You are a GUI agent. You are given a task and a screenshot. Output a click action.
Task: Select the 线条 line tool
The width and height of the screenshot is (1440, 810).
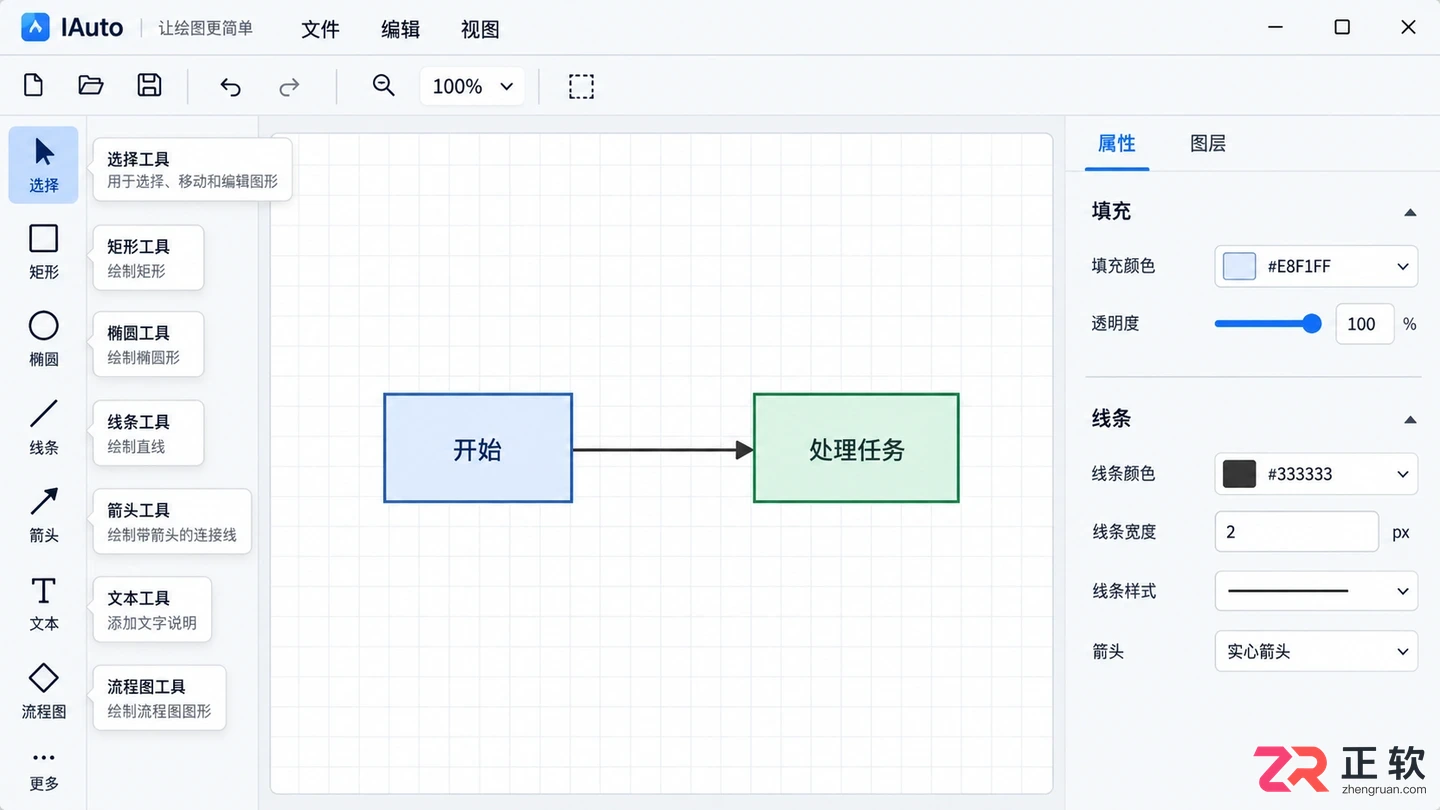pyautogui.click(x=44, y=427)
